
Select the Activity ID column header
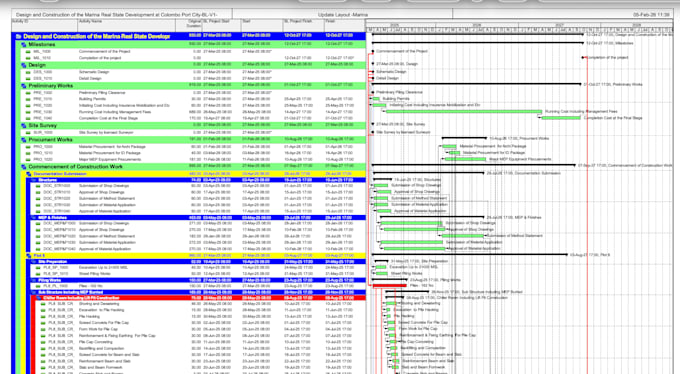44,25
